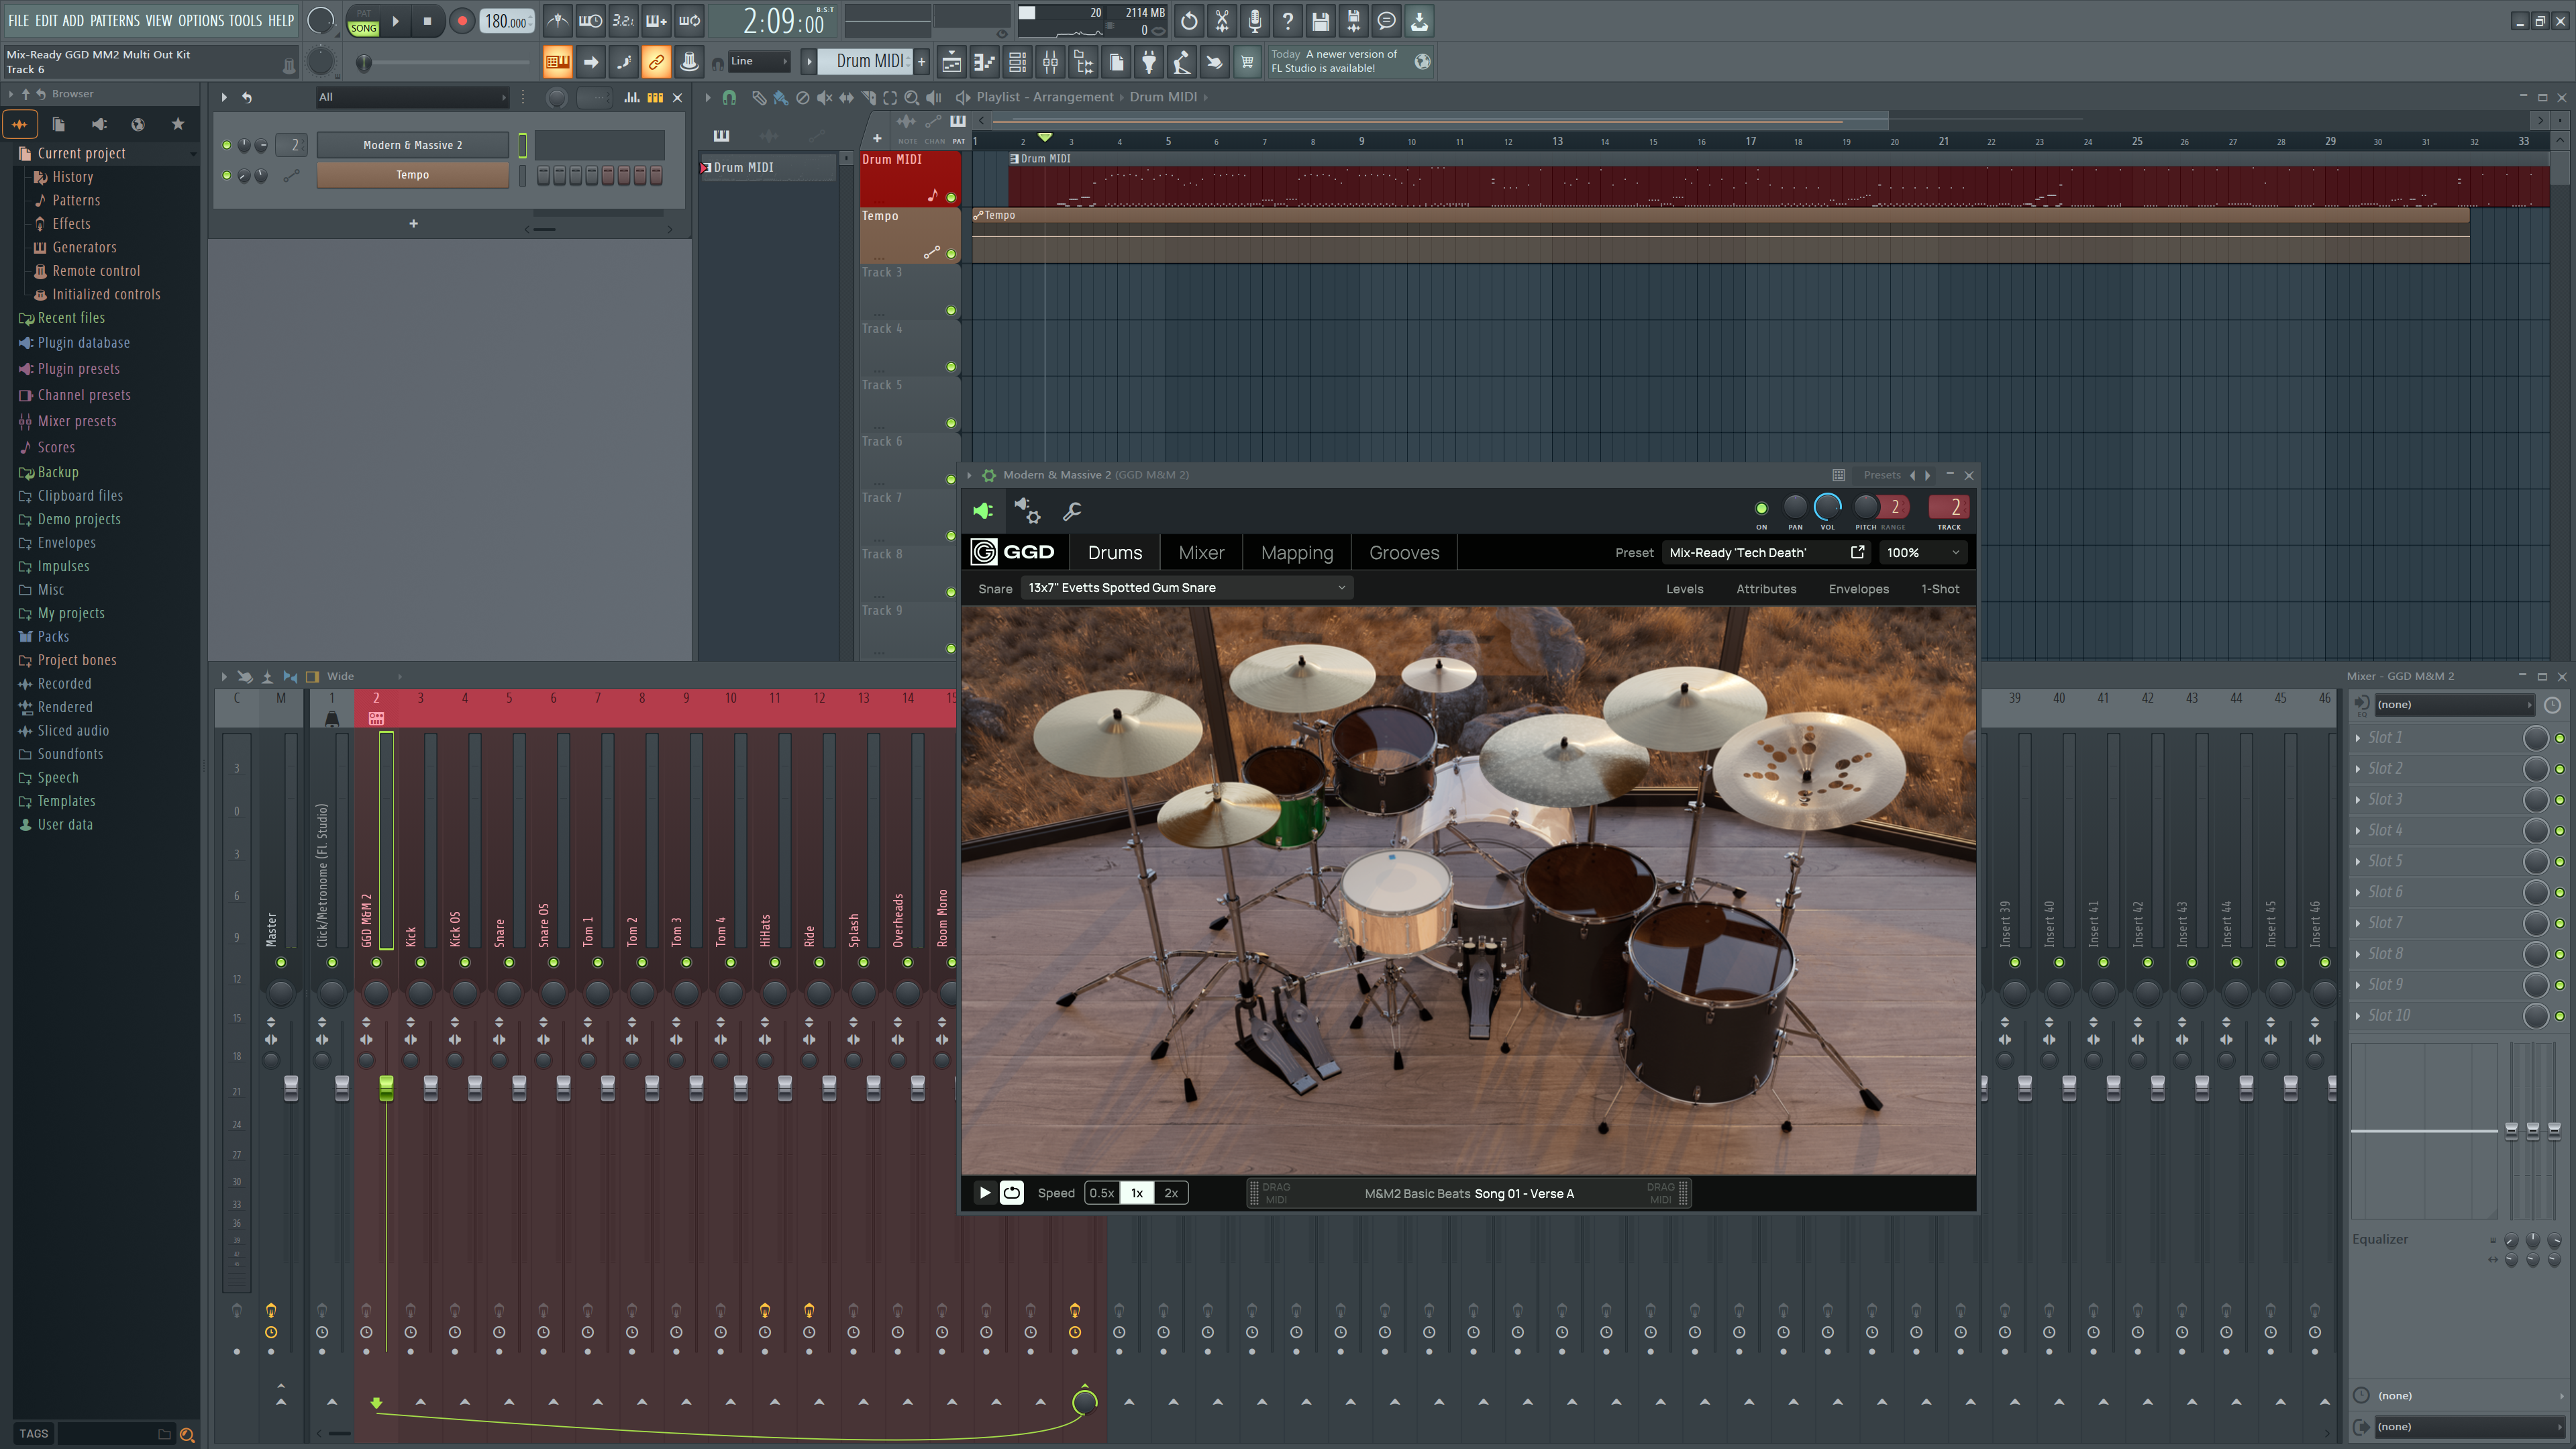Open the content library shopping cart icon
This screenshot has width=2576, height=1449.
(x=1247, y=63)
